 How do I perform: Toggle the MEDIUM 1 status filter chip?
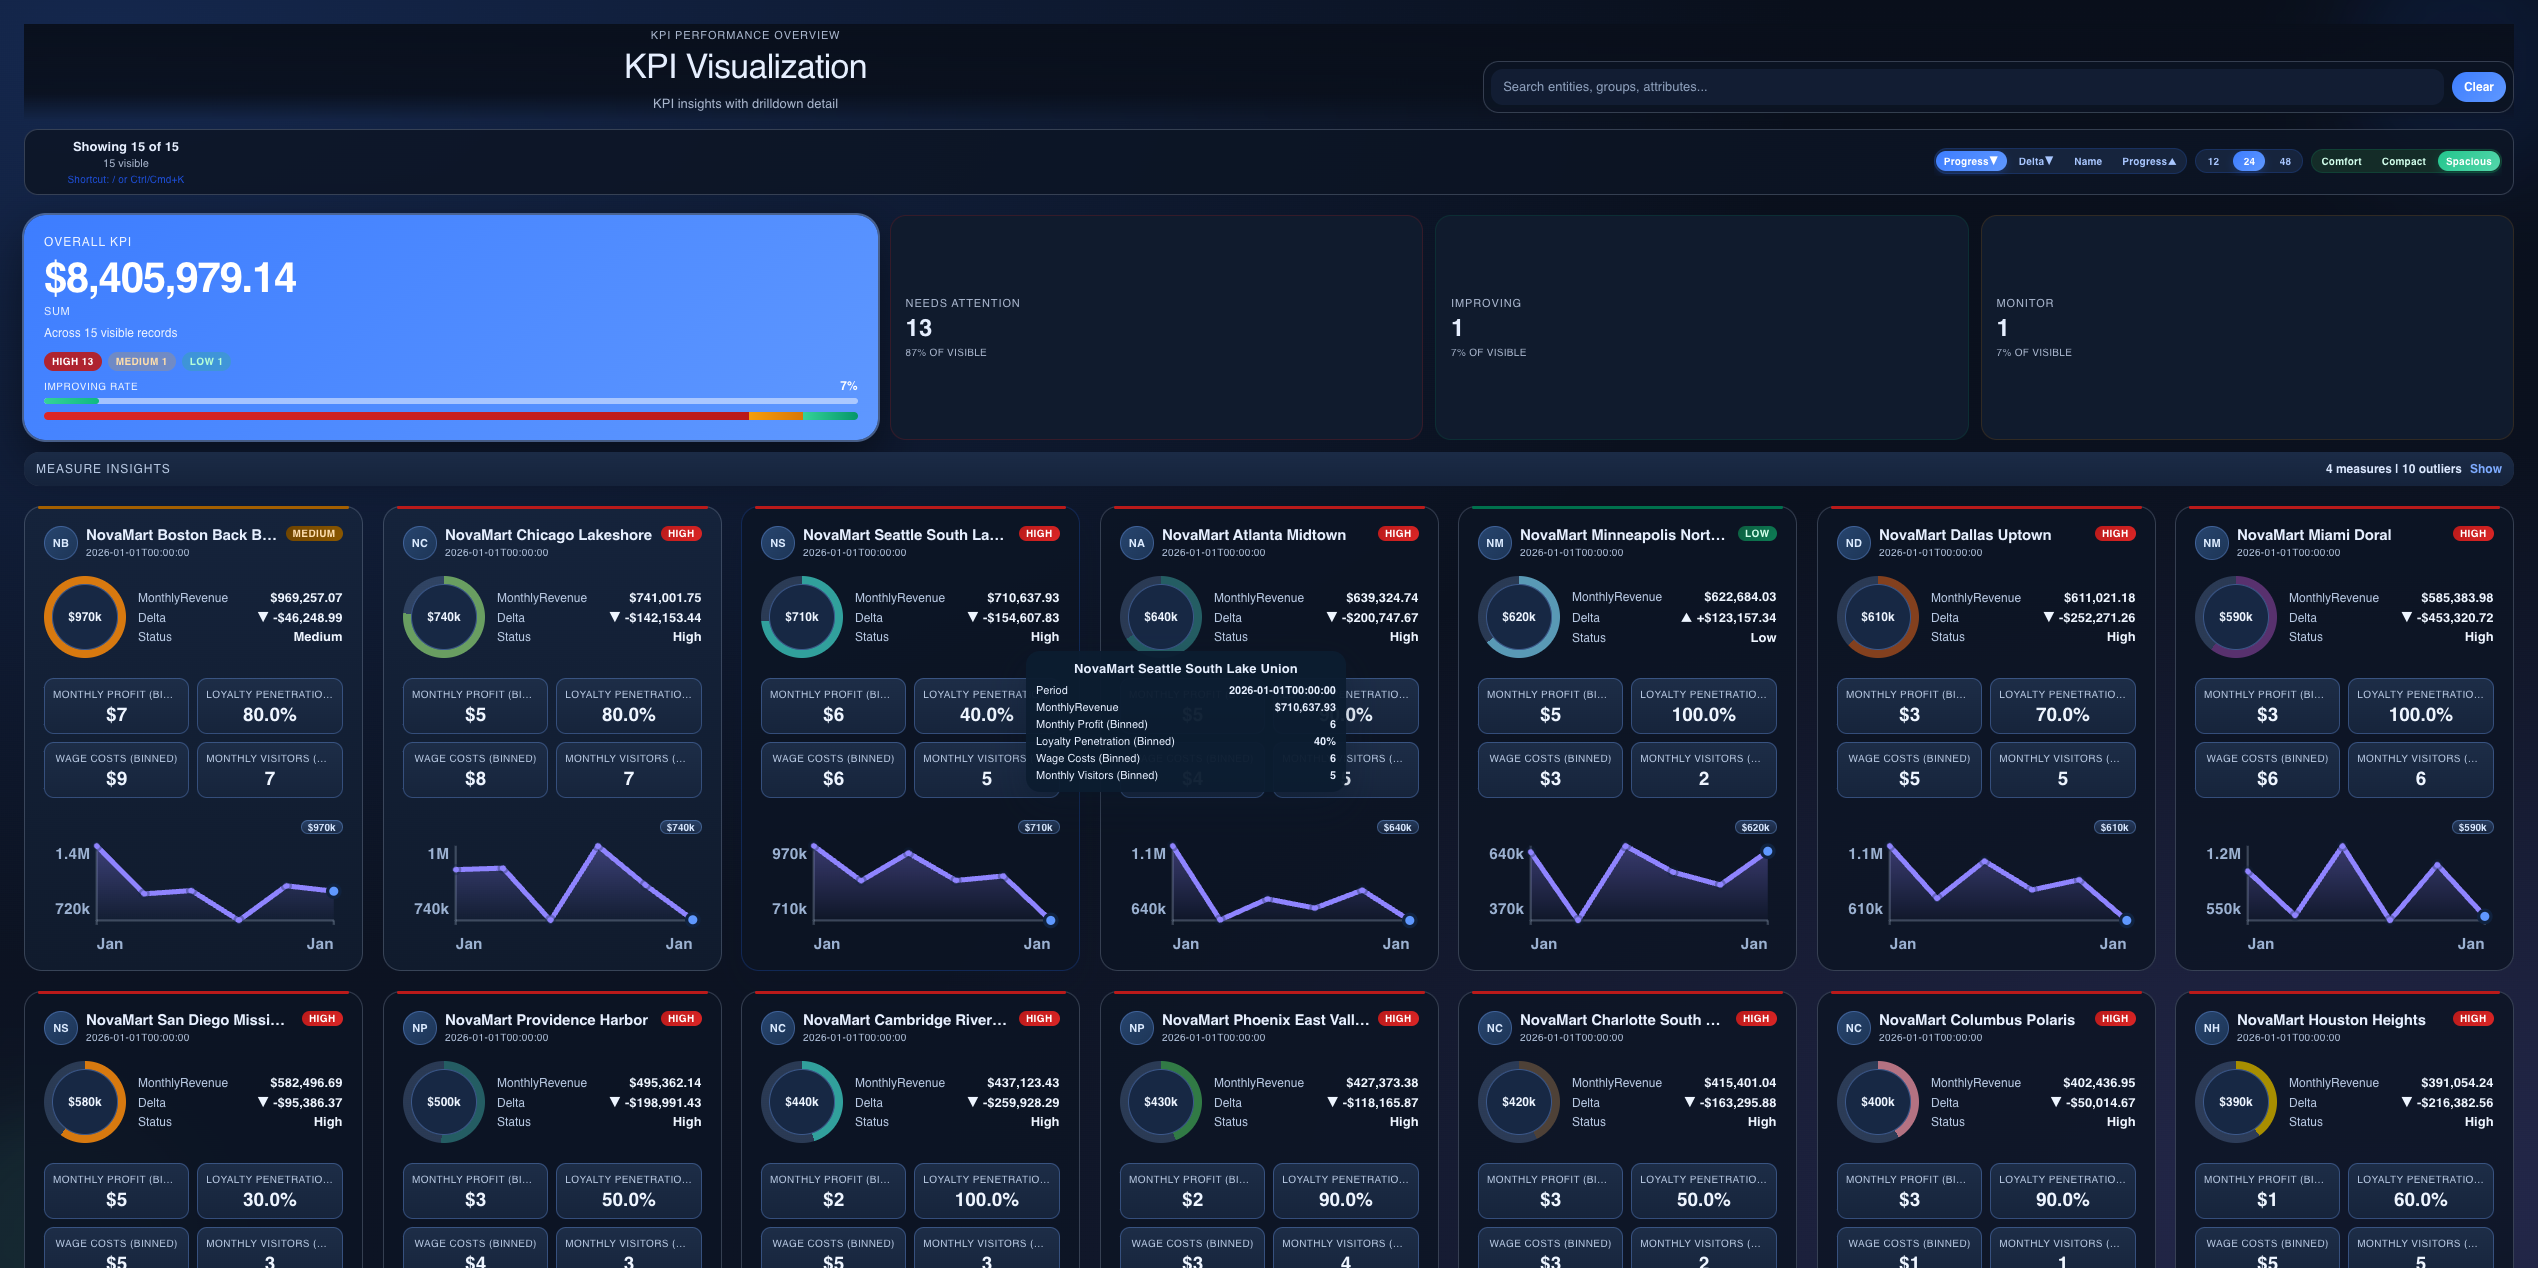click(x=141, y=362)
